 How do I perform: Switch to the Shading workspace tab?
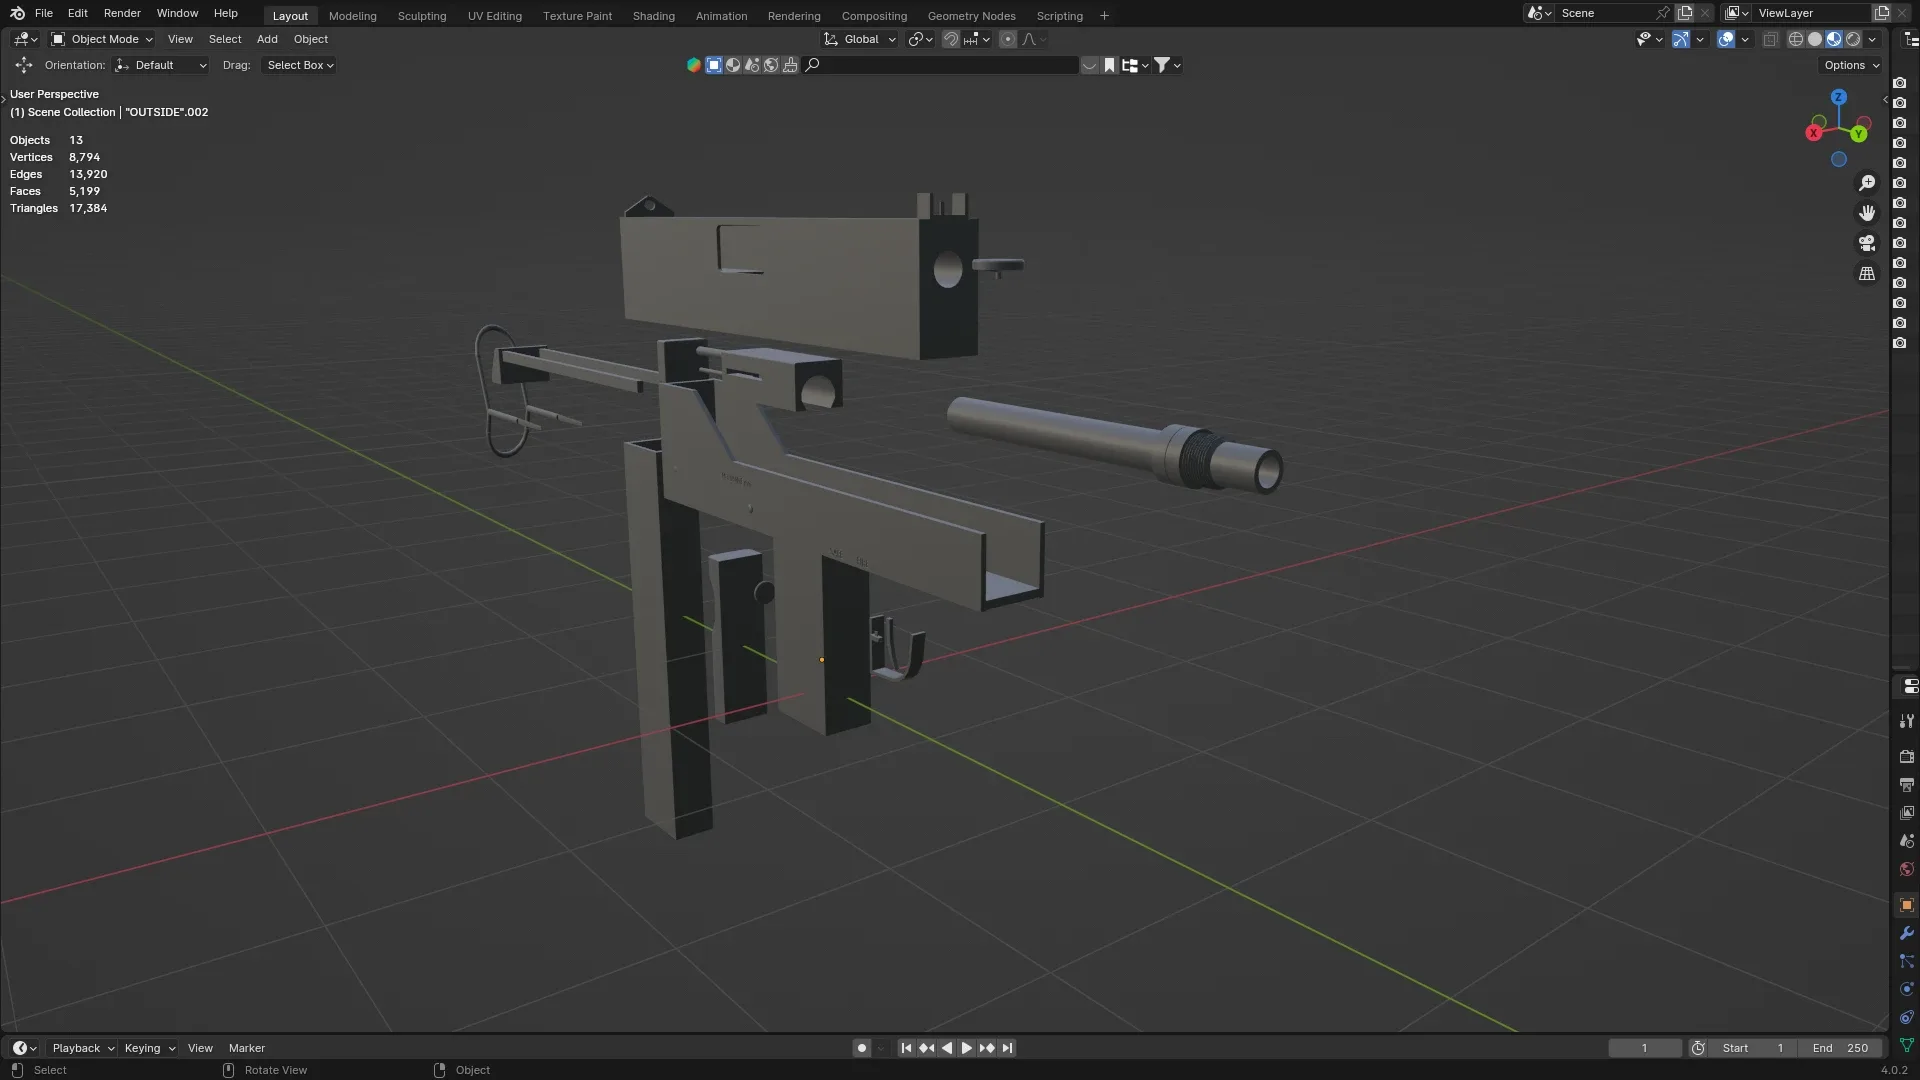(x=653, y=15)
